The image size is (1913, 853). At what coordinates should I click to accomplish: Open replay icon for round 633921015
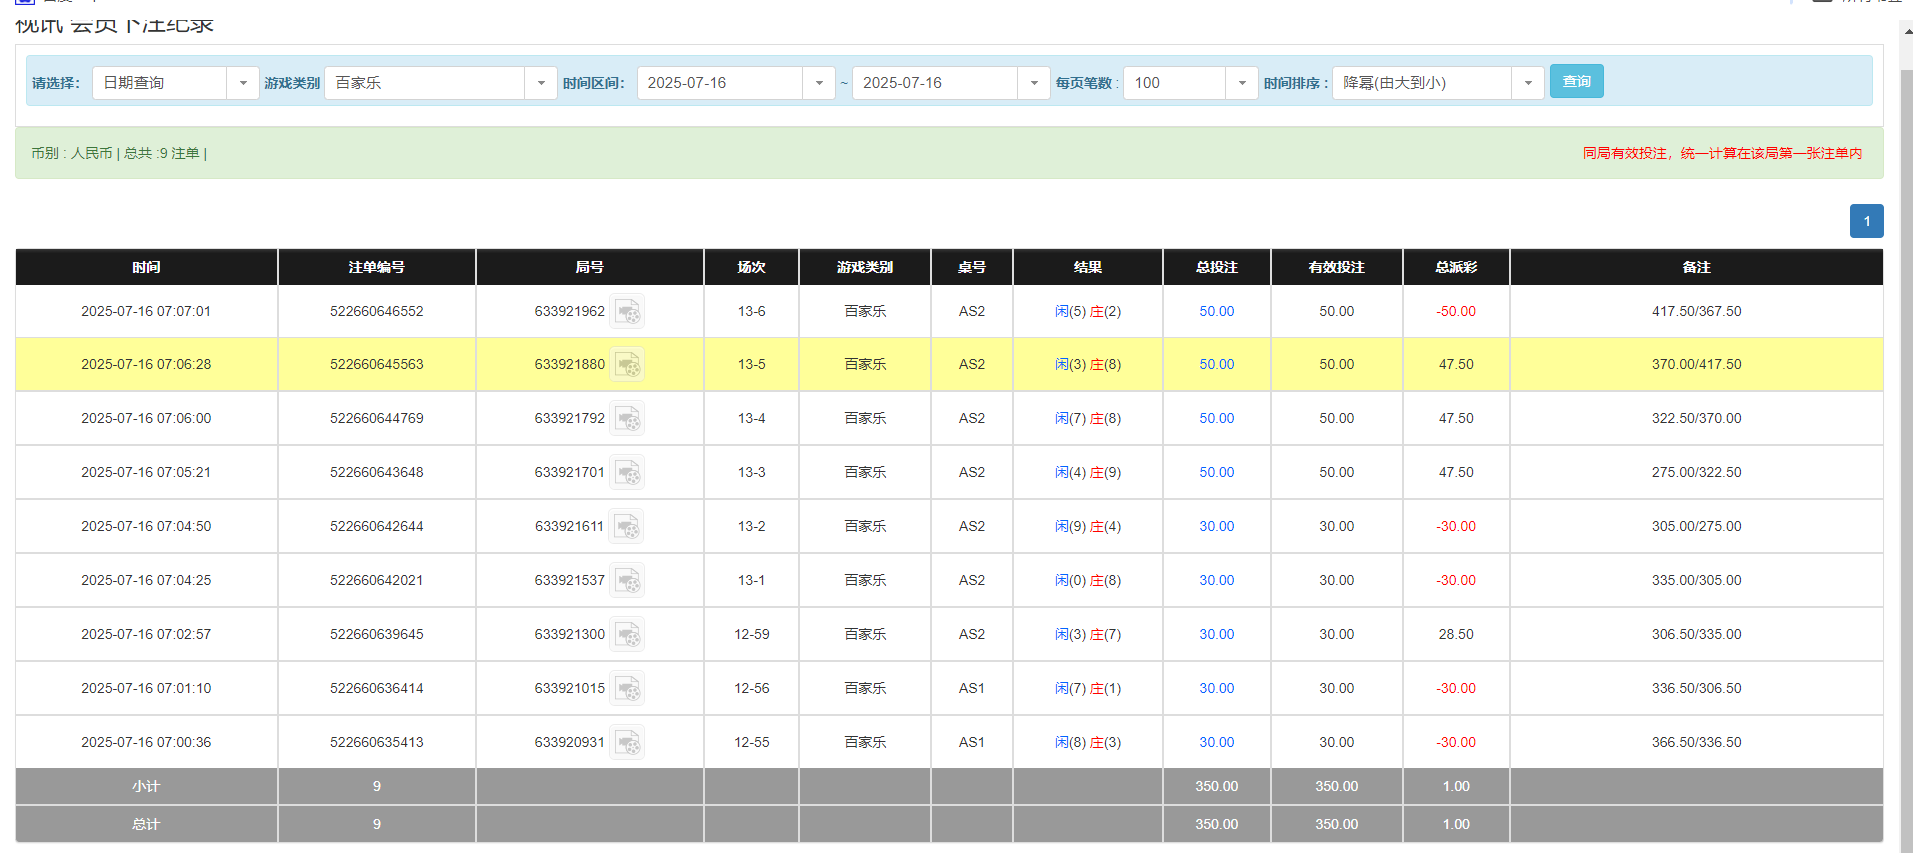(627, 689)
